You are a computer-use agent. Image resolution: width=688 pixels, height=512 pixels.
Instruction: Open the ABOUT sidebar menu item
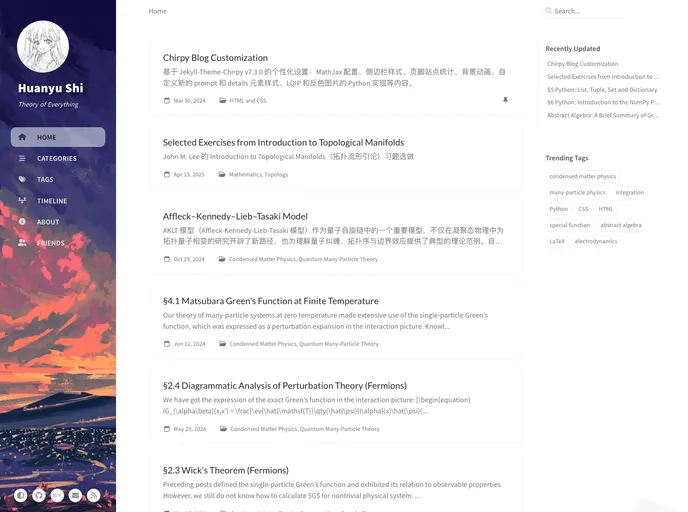tap(58, 222)
